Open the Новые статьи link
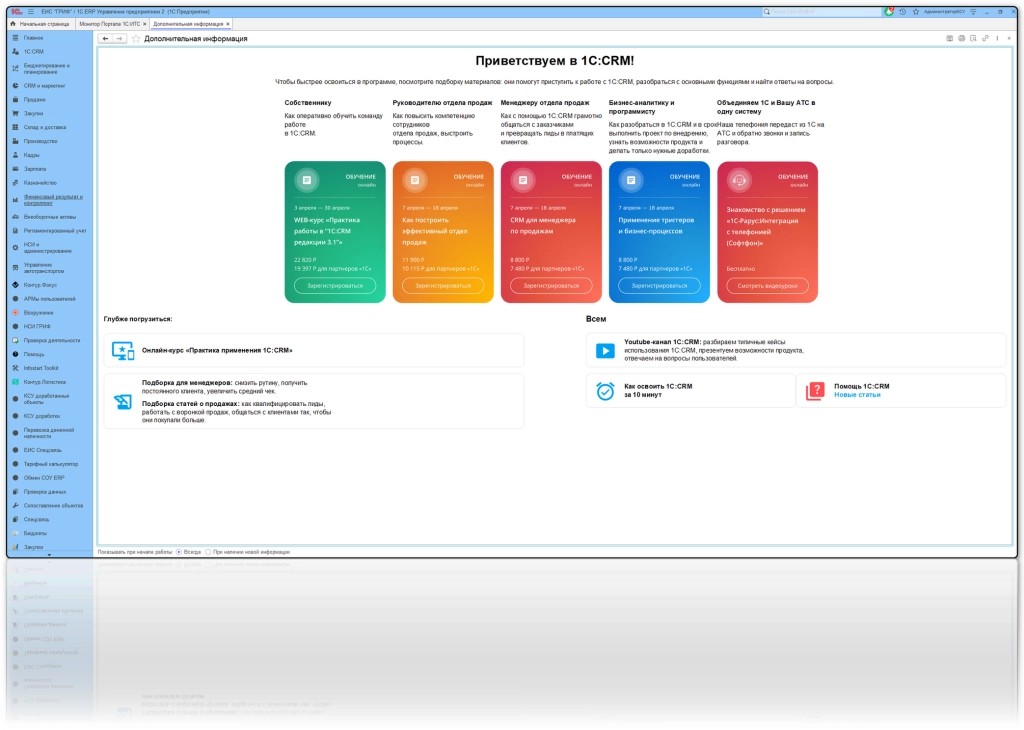Viewport: 1024px width, 730px height. pyautogui.click(x=857, y=395)
